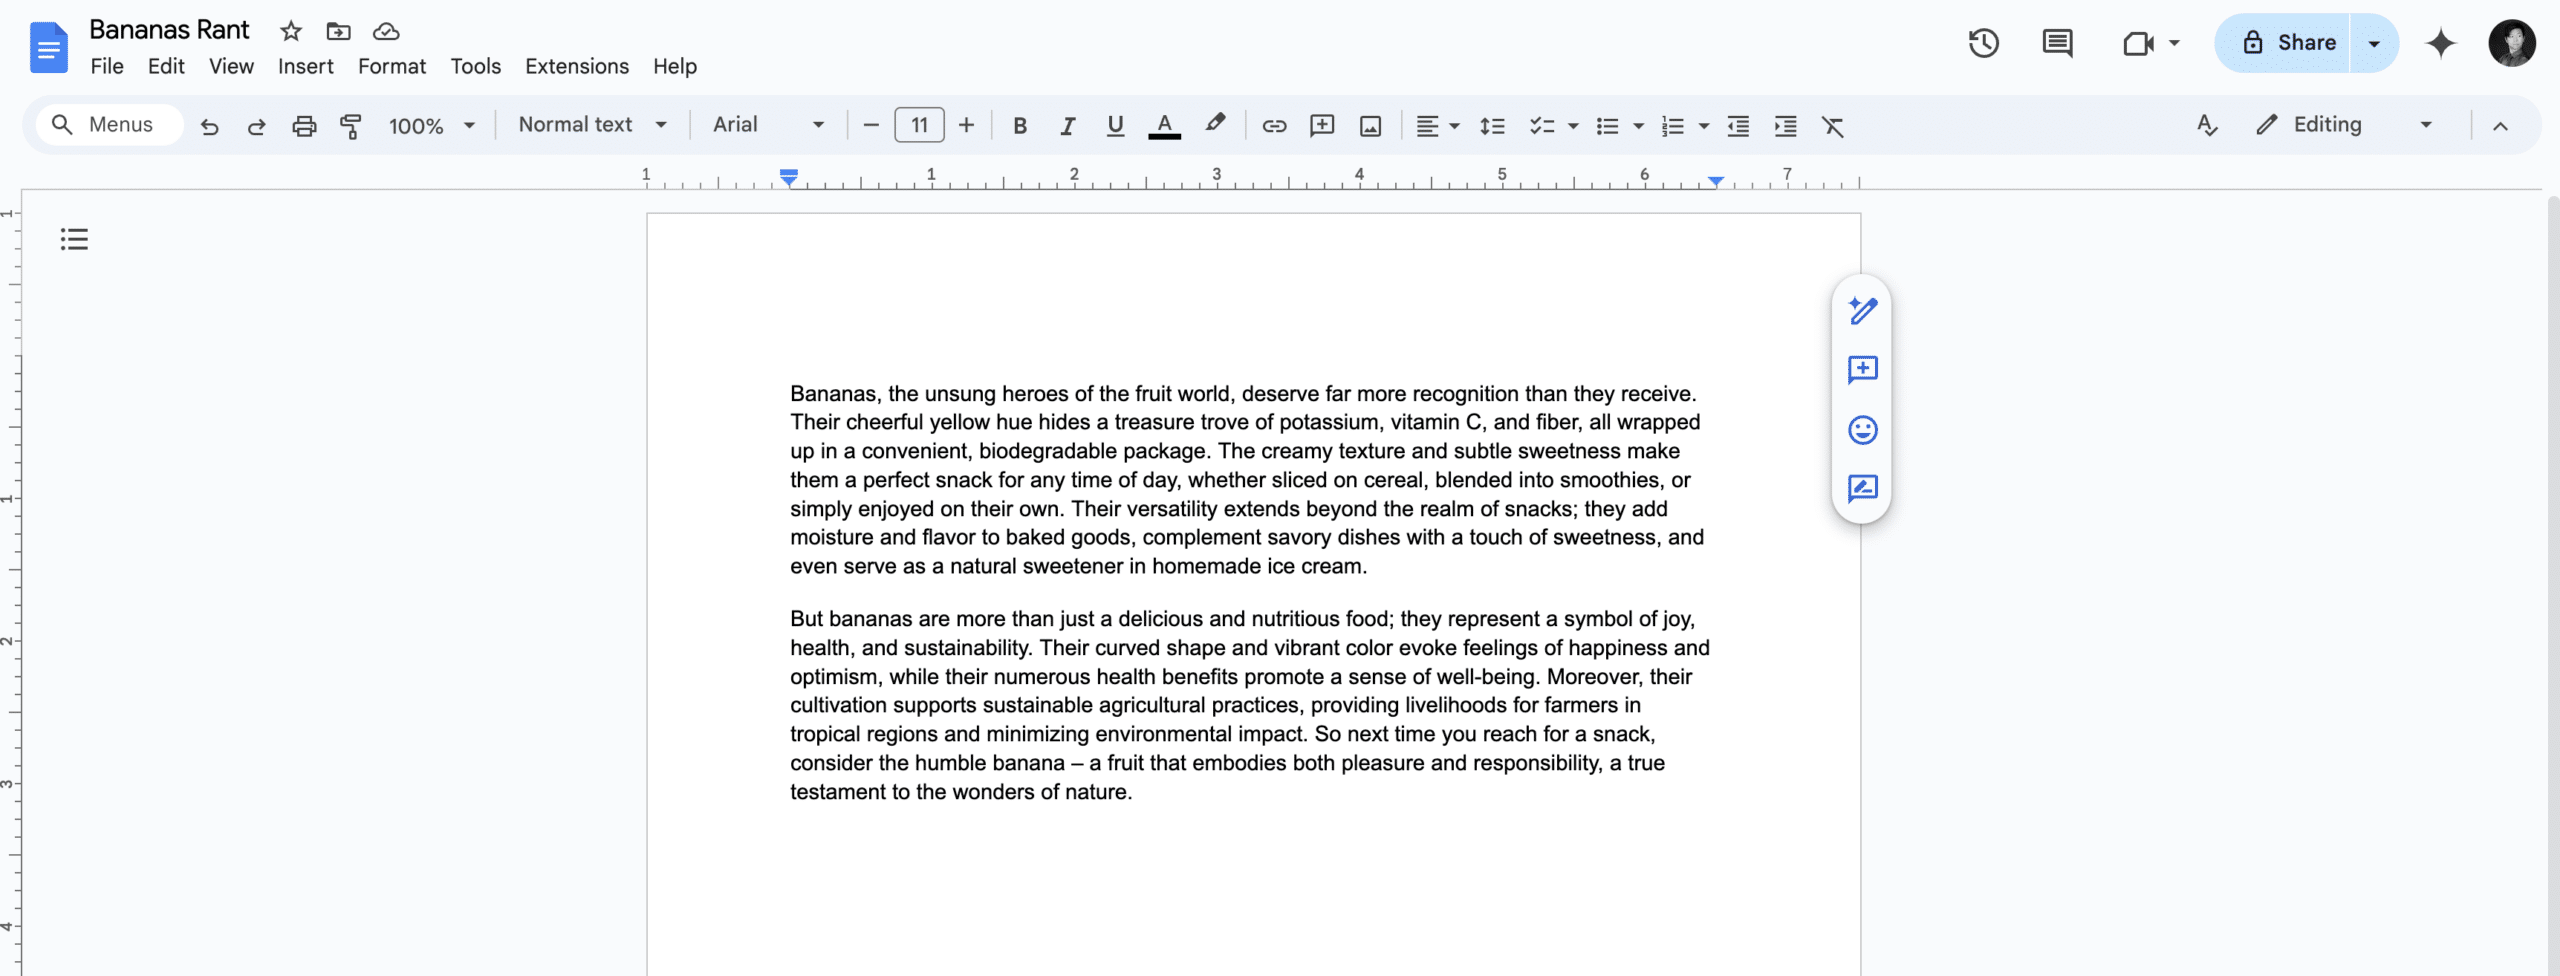The height and width of the screenshot is (976, 2560).
Task: Open the comments history icon
Action: [2057, 43]
